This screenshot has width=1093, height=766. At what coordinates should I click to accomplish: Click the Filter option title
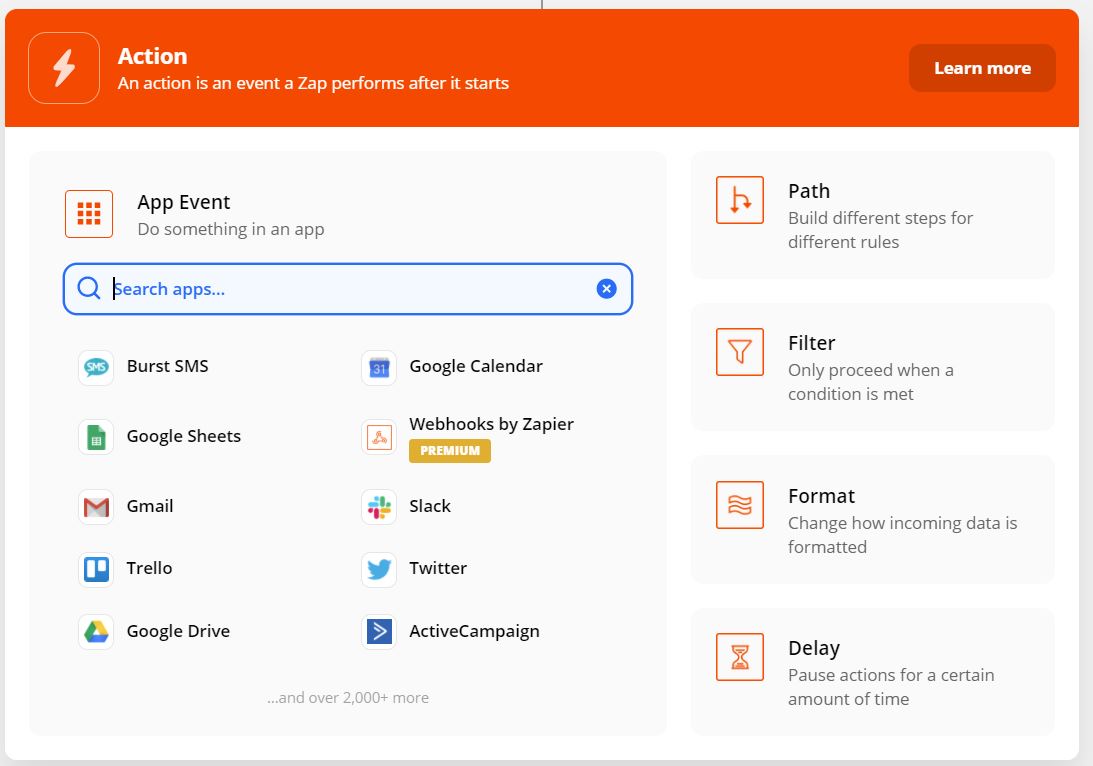pyautogui.click(x=811, y=343)
